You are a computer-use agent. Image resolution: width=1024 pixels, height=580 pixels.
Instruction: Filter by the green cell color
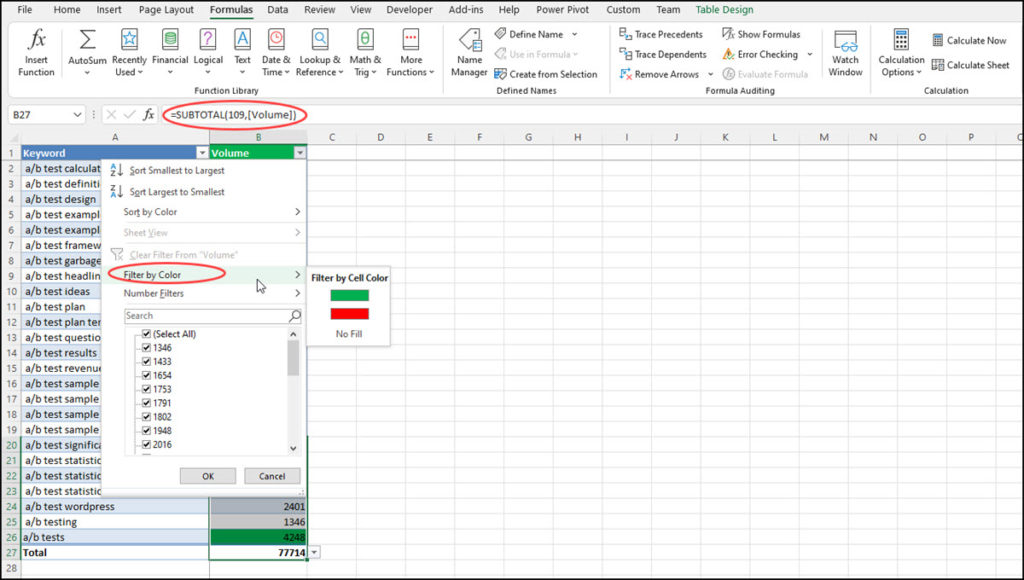pos(349,295)
